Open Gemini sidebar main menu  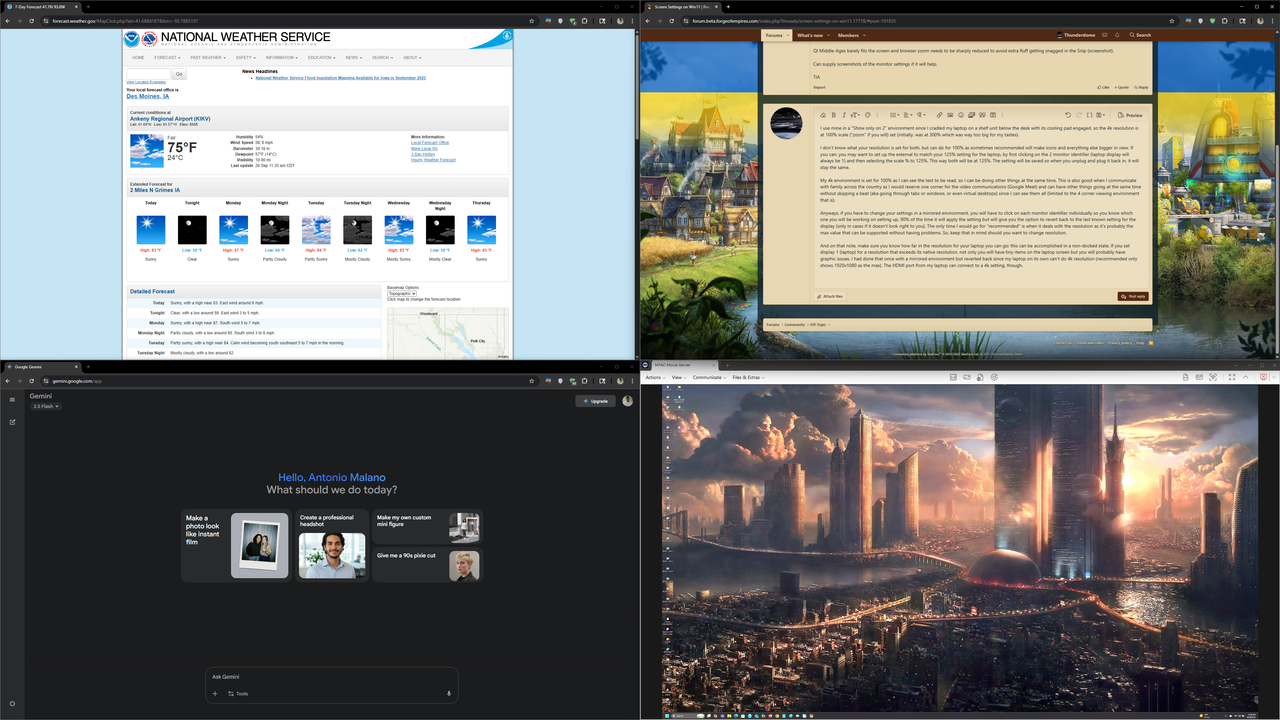click(x=12, y=400)
